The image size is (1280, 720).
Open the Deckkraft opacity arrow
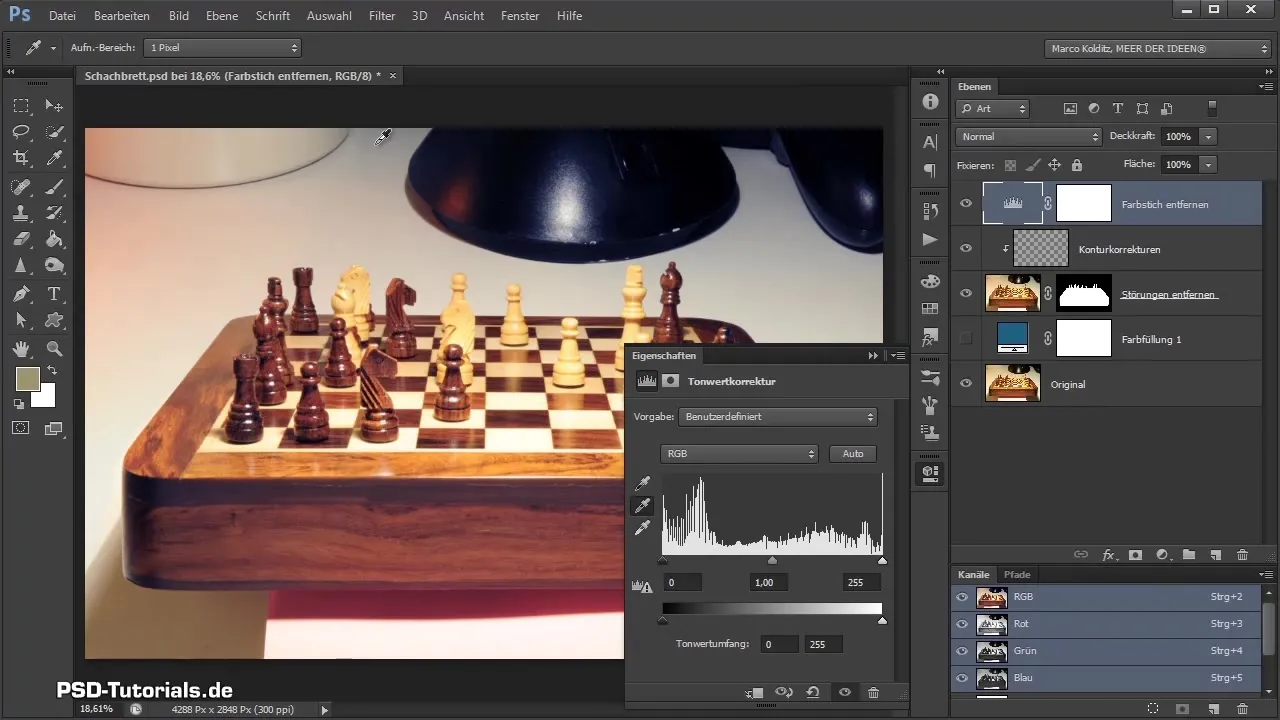(x=1209, y=136)
